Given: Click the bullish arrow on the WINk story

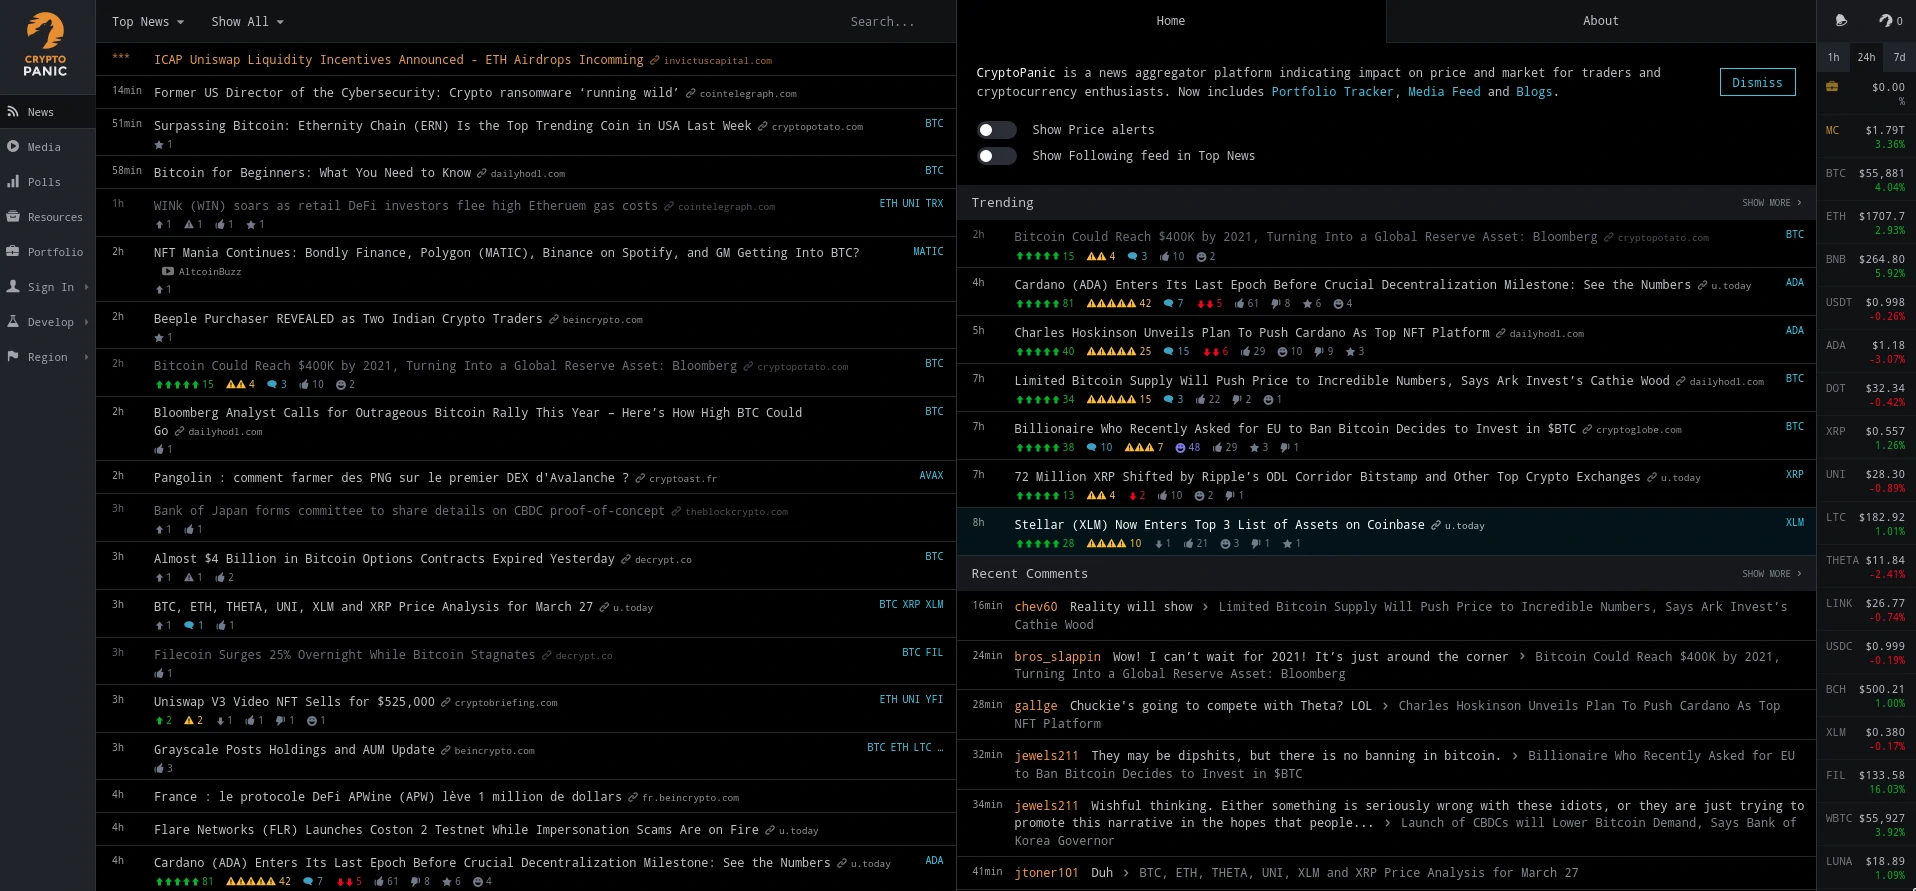Looking at the screenshot, I should point(158,225).
